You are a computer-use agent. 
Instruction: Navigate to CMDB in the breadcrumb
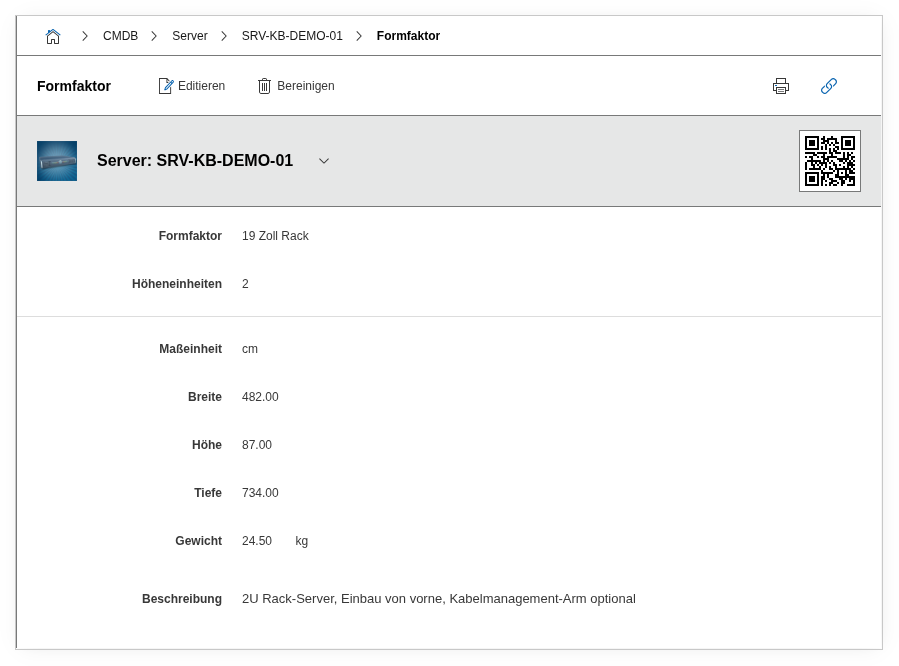pos(120,36)
